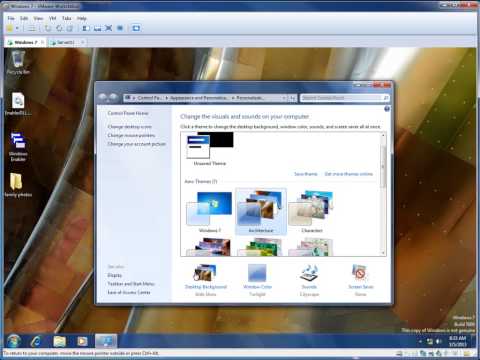Open Taskbar and Start Menu link
480x360 pixels.
click(x=131, y=284)
